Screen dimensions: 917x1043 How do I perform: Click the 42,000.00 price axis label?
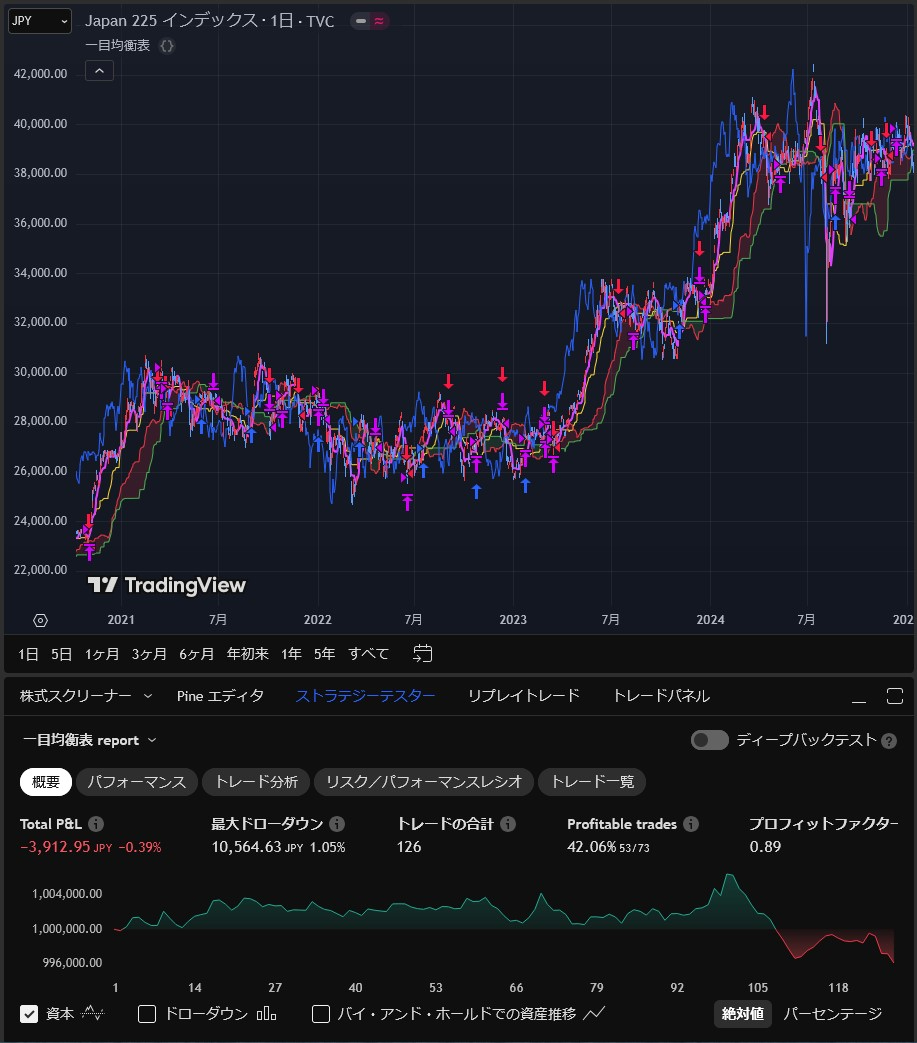click(41, 74)
